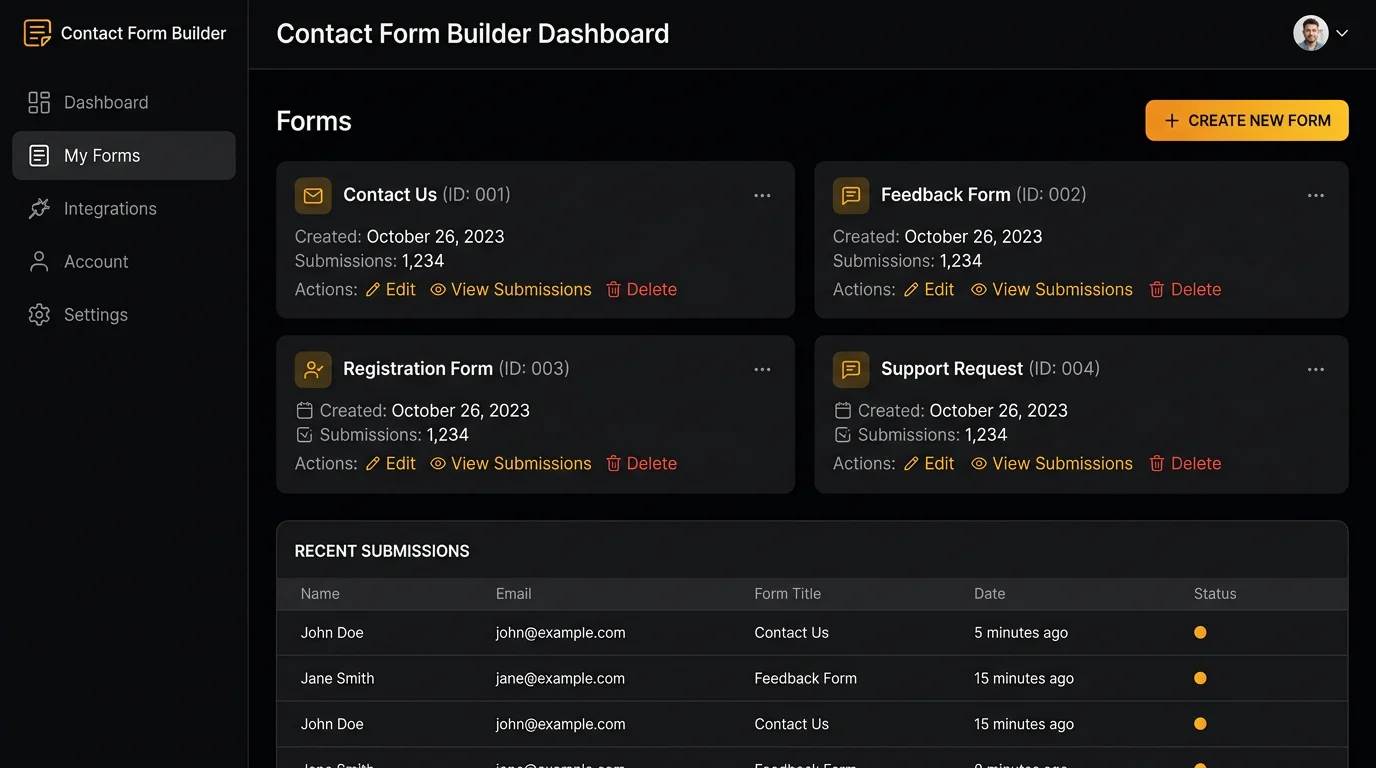1376x768 pixels.
Task: View Submissions for Feedback Form
Action: (1052, 289)
